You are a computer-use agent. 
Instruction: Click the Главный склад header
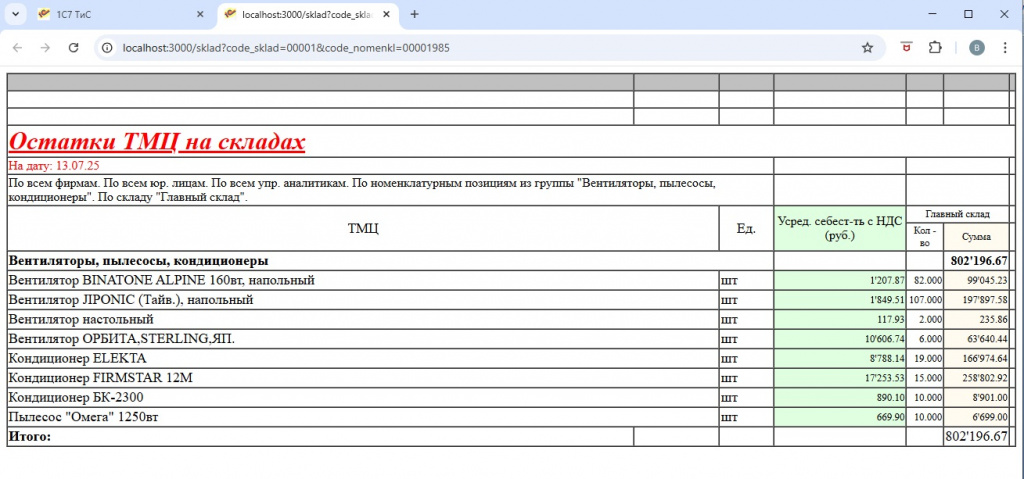point(957,214)
